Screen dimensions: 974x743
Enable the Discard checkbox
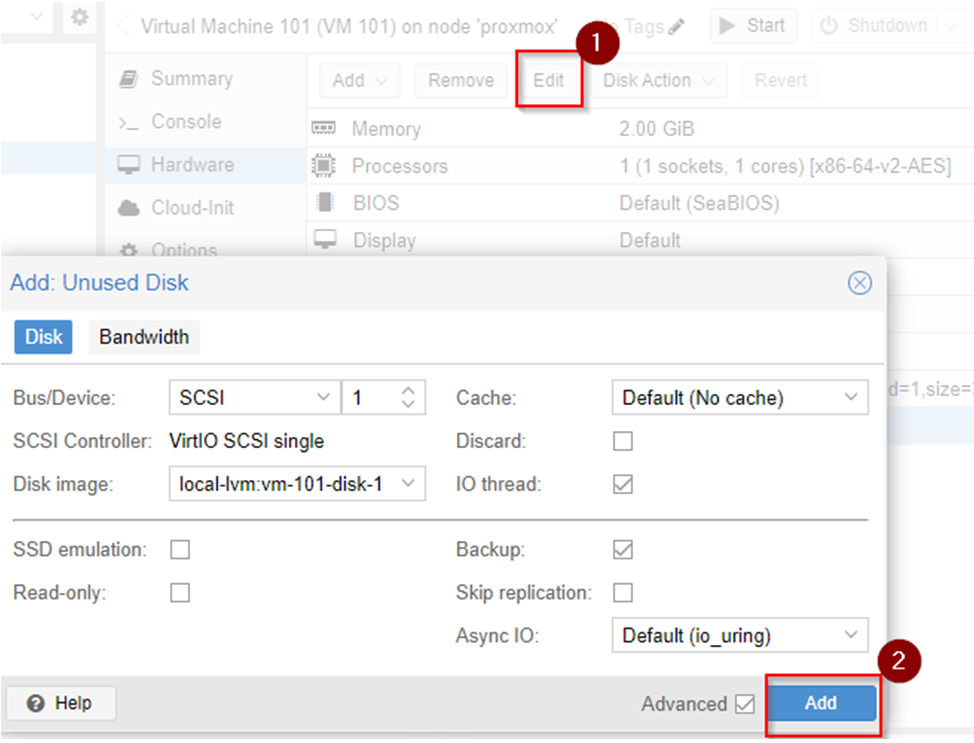click(x=623, y=441)
